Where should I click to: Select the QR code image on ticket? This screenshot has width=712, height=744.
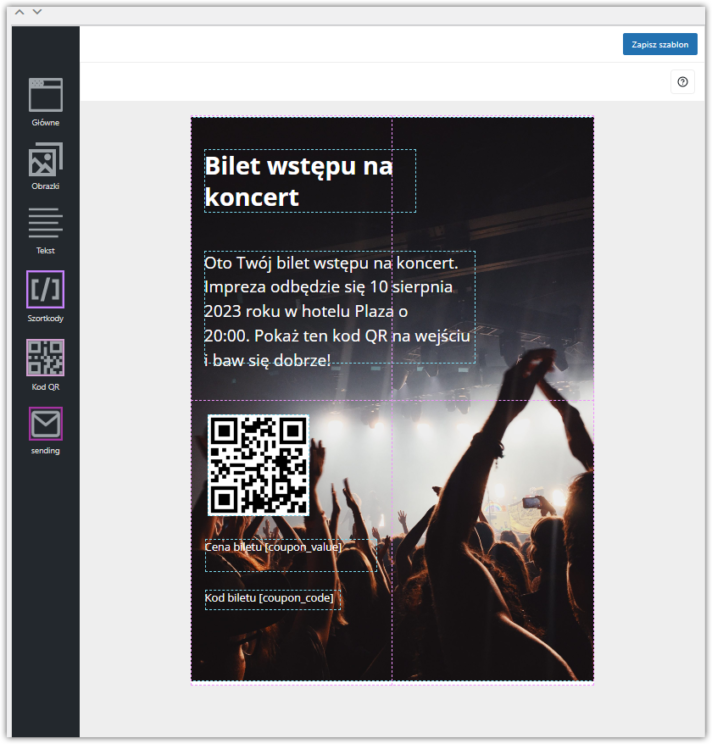point(259,465)
